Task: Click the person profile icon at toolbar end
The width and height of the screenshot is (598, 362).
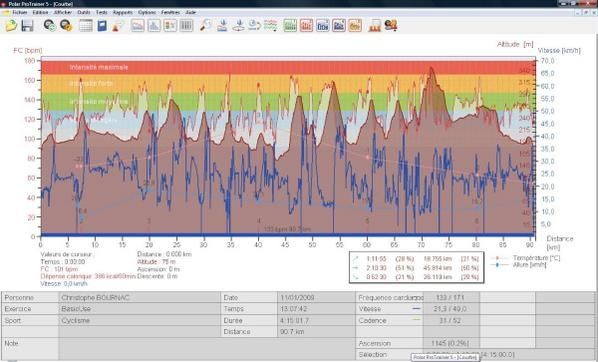Action: point(391,26)
